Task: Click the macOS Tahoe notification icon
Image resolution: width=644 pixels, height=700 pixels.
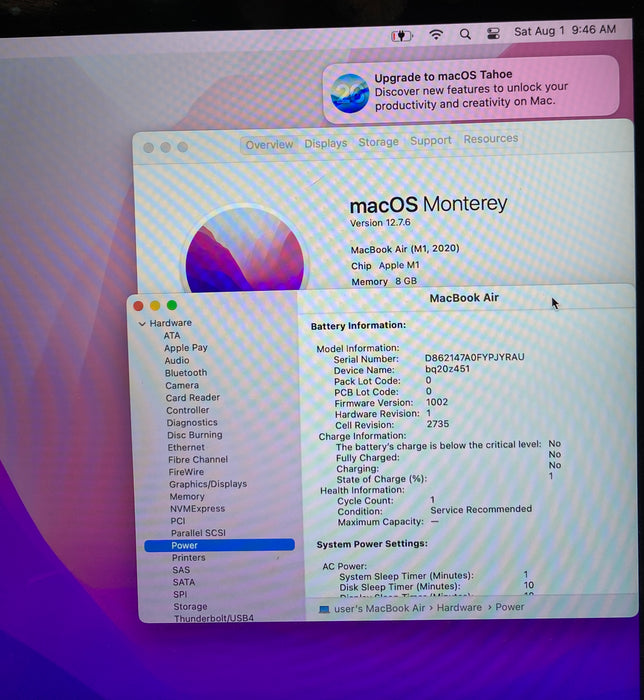Action: point(349,93)
